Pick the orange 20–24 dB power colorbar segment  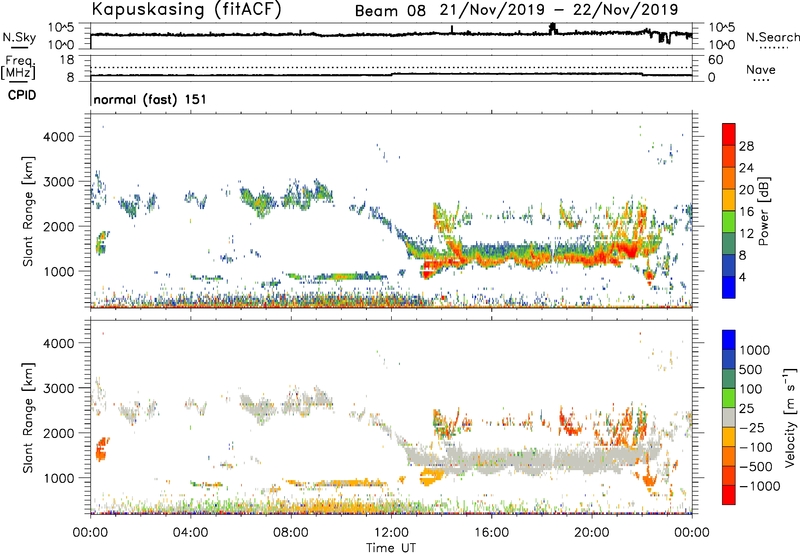729,178
